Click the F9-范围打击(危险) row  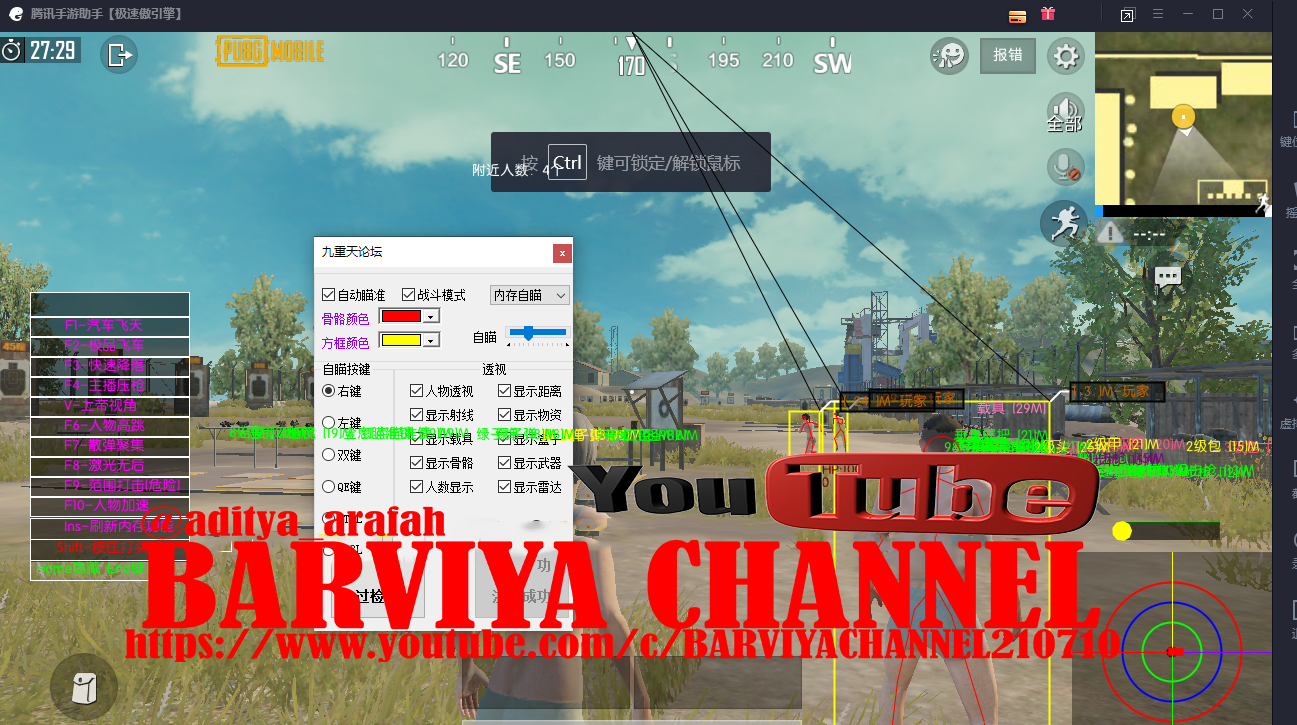coord(110,486)
